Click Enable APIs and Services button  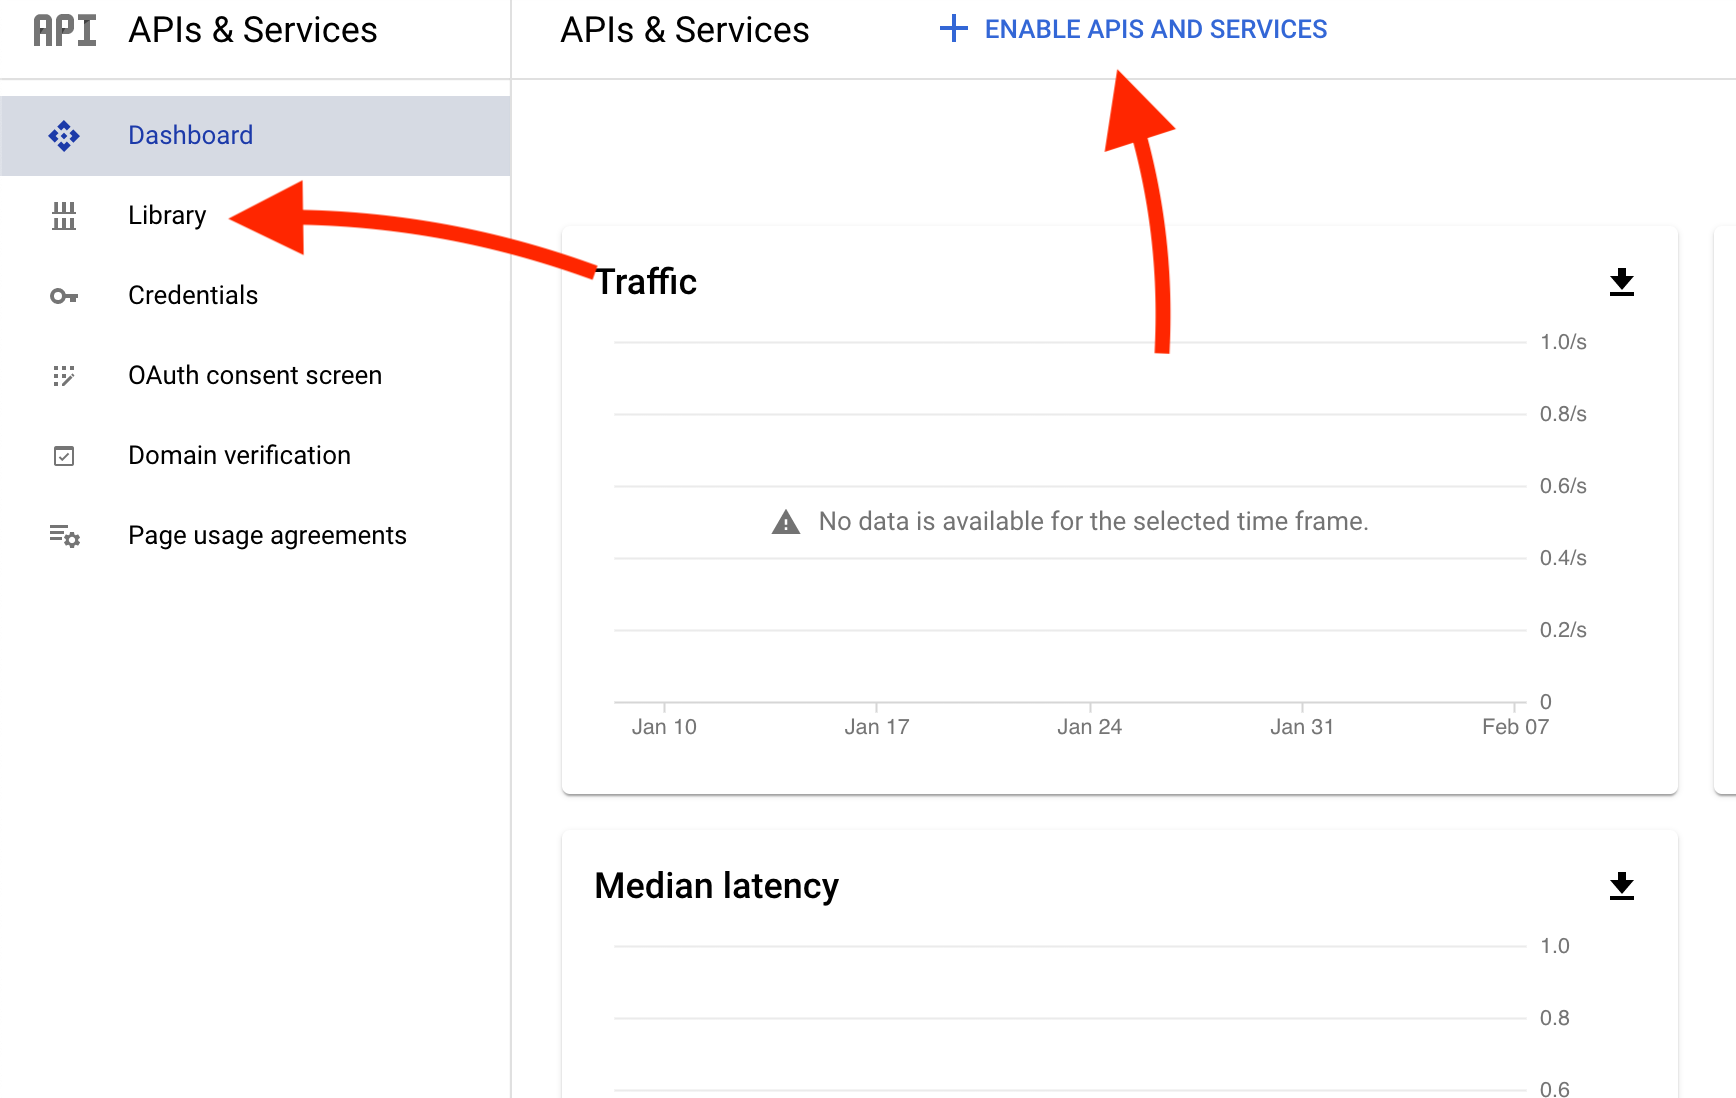1134,29
